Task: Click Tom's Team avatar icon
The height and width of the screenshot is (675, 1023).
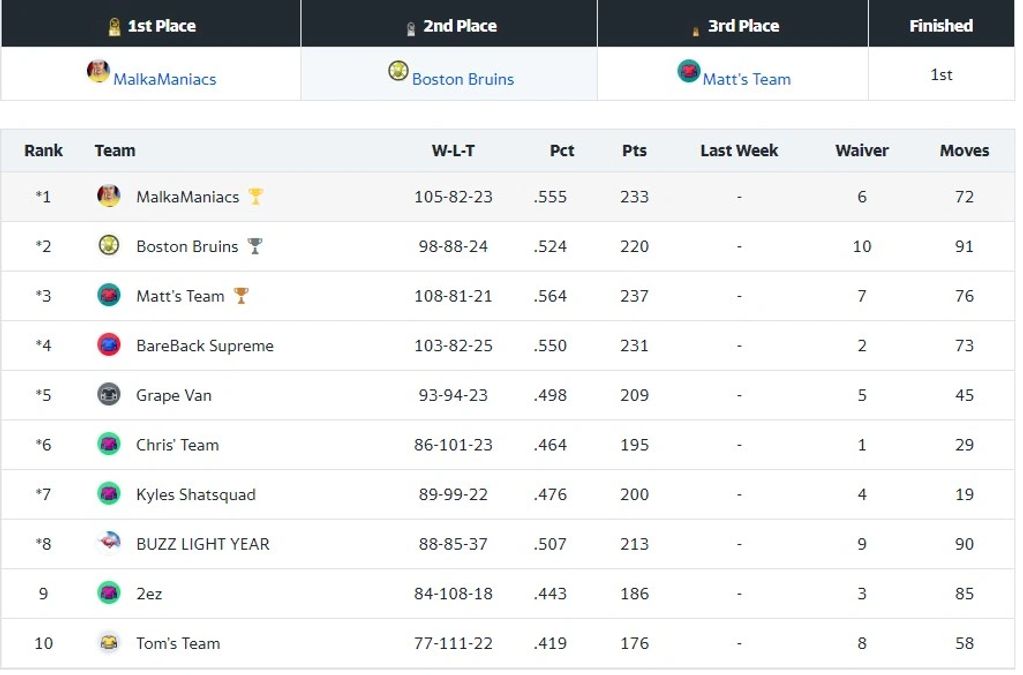Action: point(109,643)
